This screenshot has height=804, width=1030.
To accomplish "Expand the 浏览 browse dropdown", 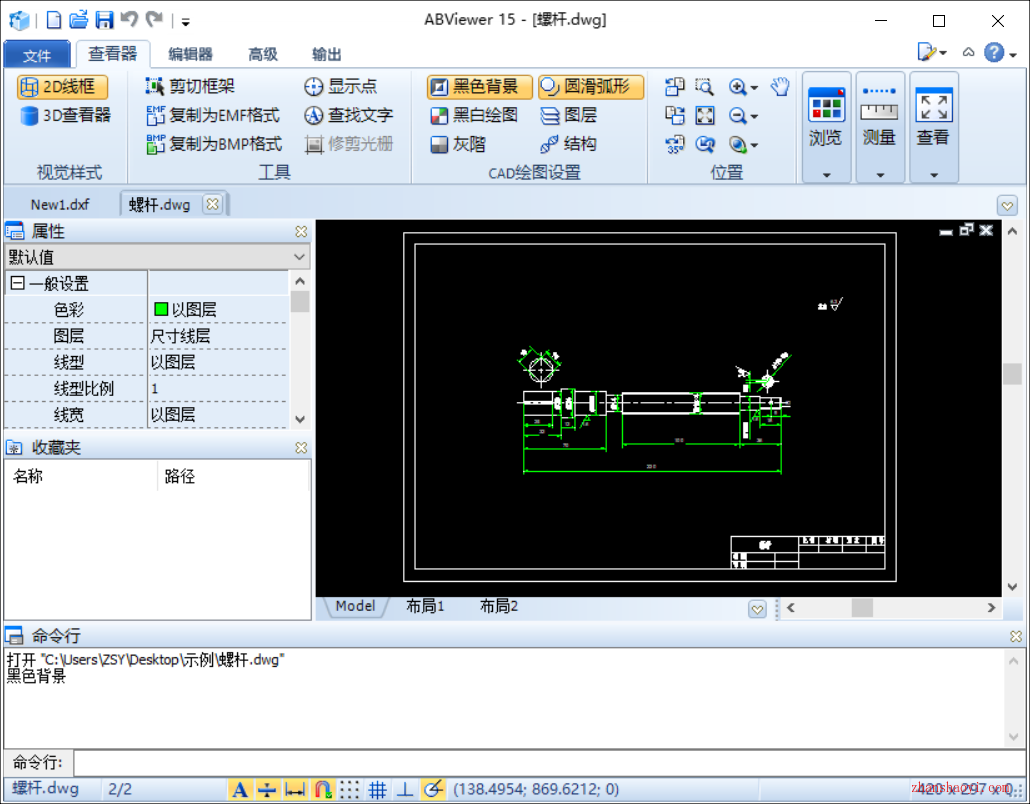I will [826, 175].
